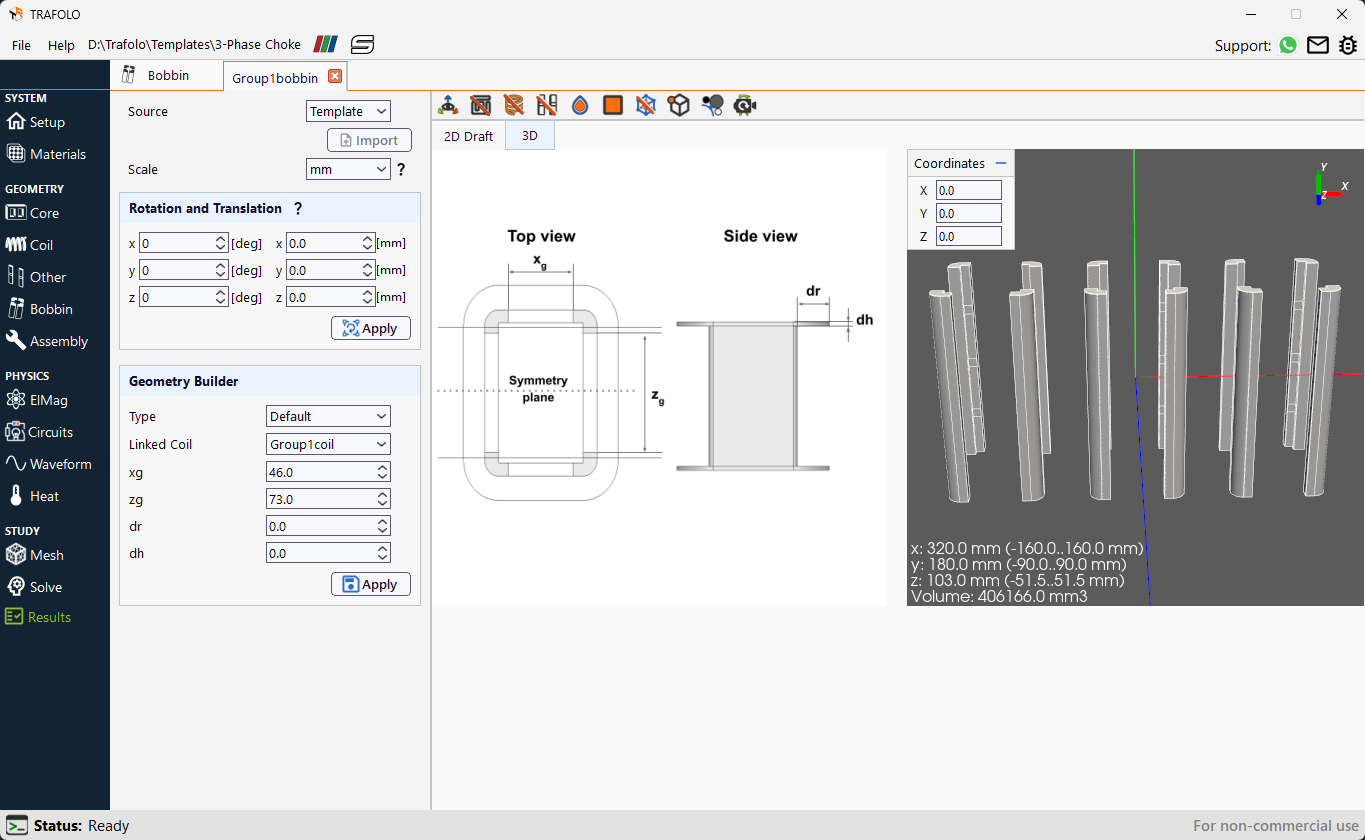Screen dimensions: 1365x840
Task: Toggle the crossed-out mesh wireframe icon
Action: point(646,105)
